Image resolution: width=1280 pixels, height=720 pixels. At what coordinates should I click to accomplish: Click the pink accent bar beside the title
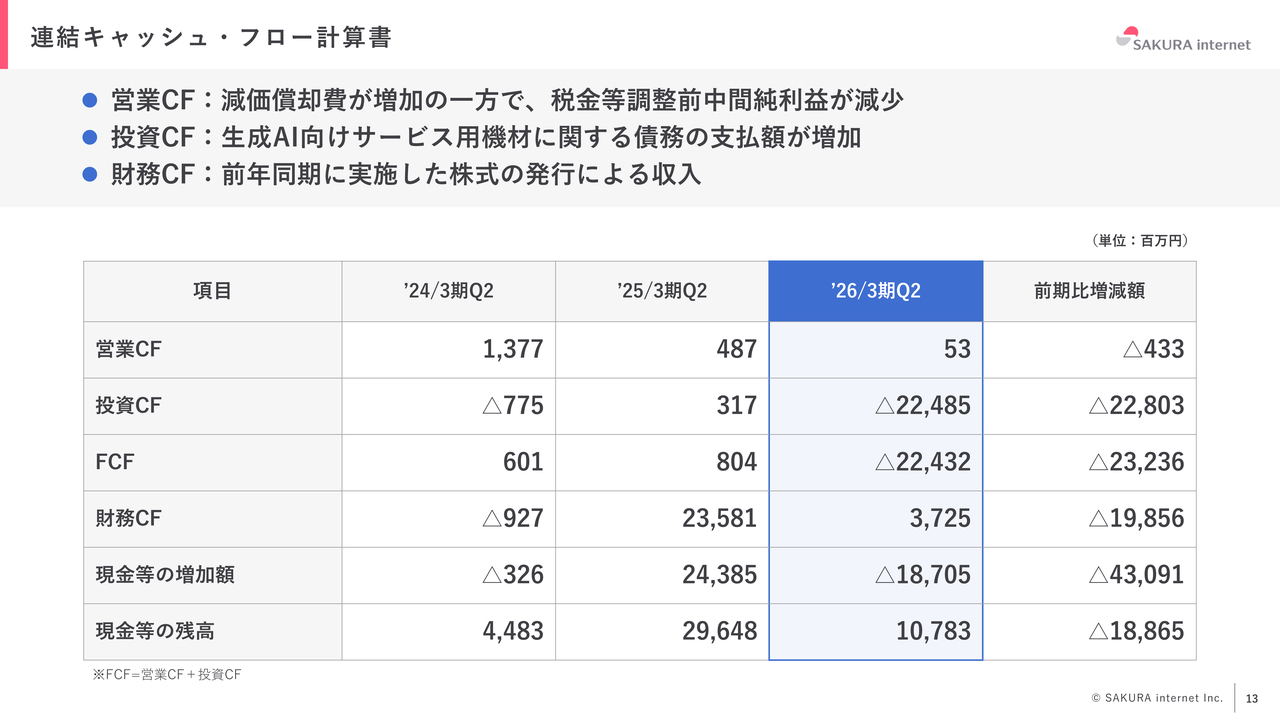pyautogui.click(x=3, y=35)
